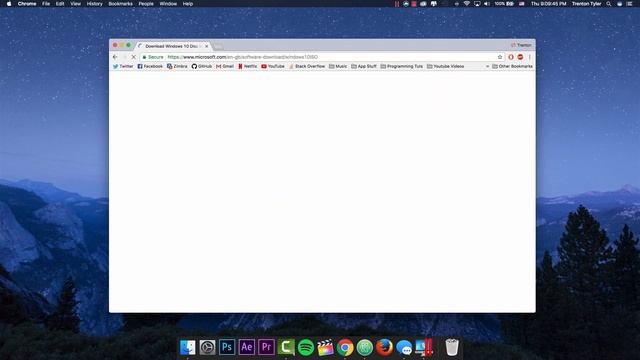Open the Help menu

tap(188, 4)
